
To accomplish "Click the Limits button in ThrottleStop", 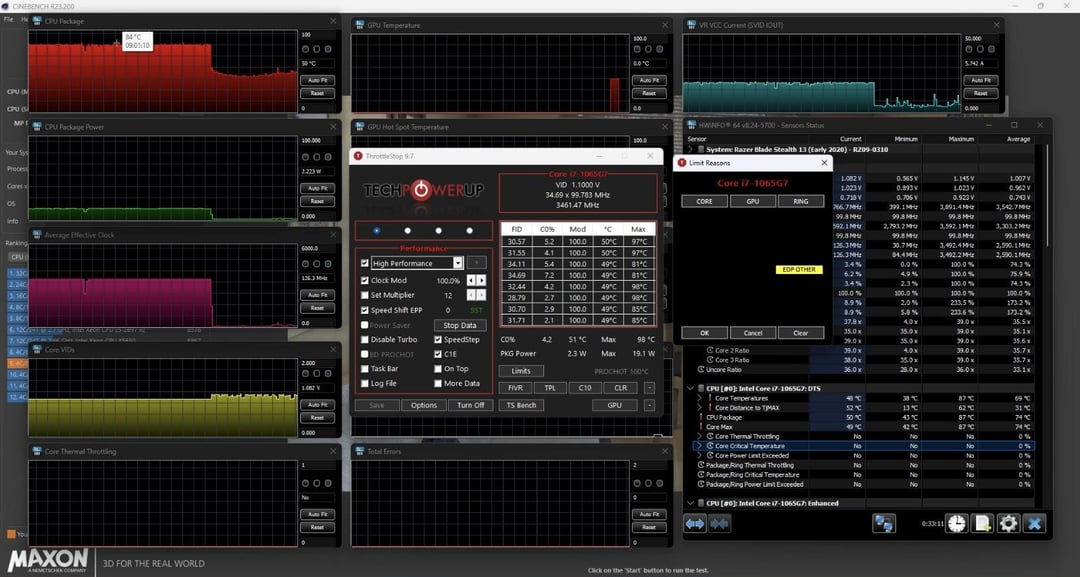I will click(x=521, y=371).
